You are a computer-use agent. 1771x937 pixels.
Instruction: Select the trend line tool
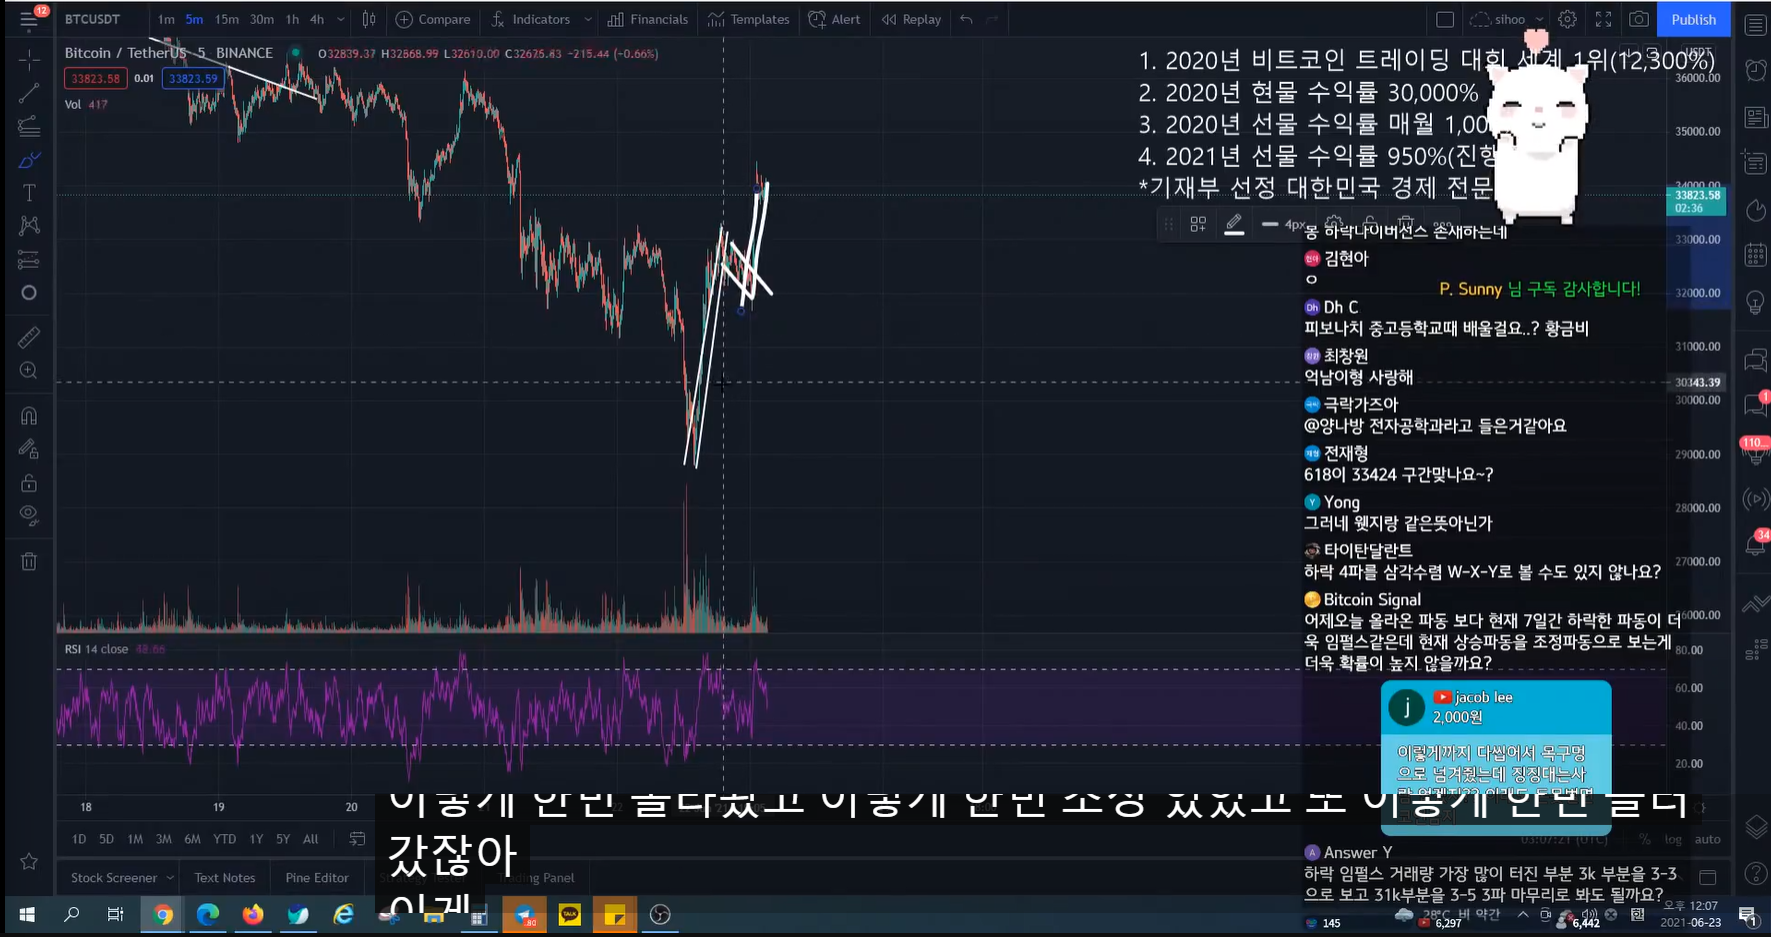(29, 94)
